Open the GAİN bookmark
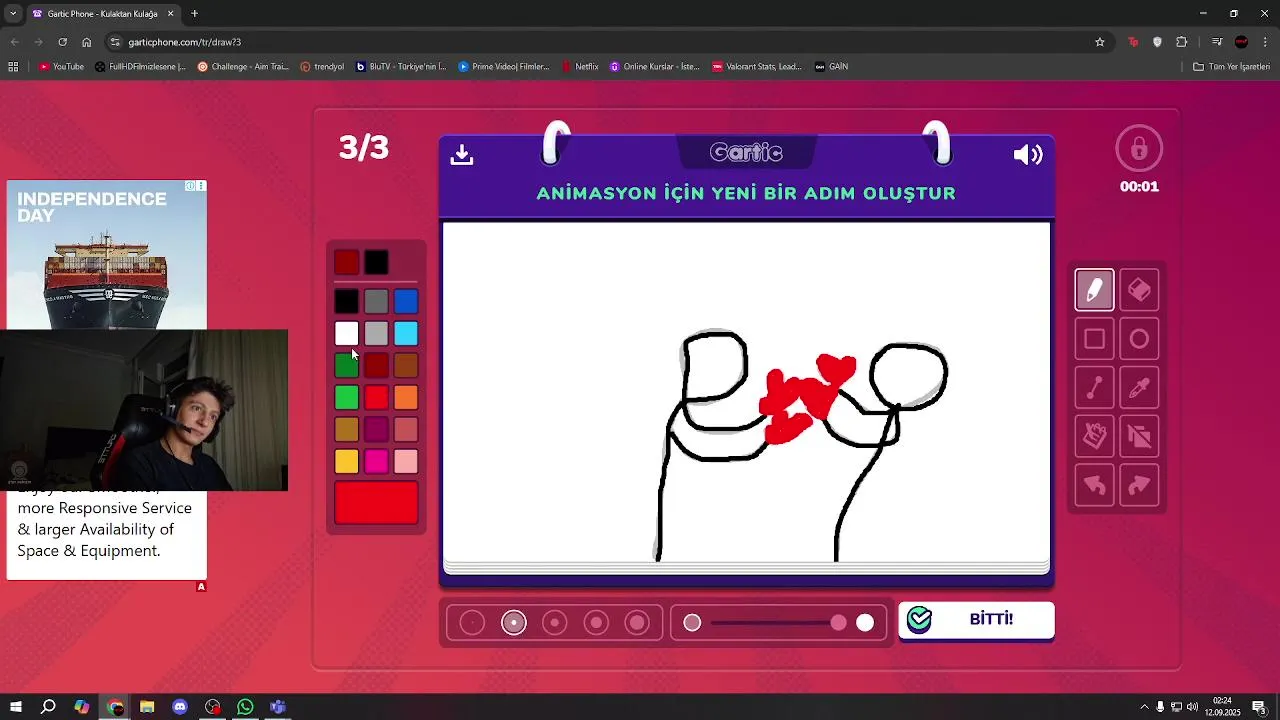This screenshot has height=720, width=1280. click(x=831, y=67)
